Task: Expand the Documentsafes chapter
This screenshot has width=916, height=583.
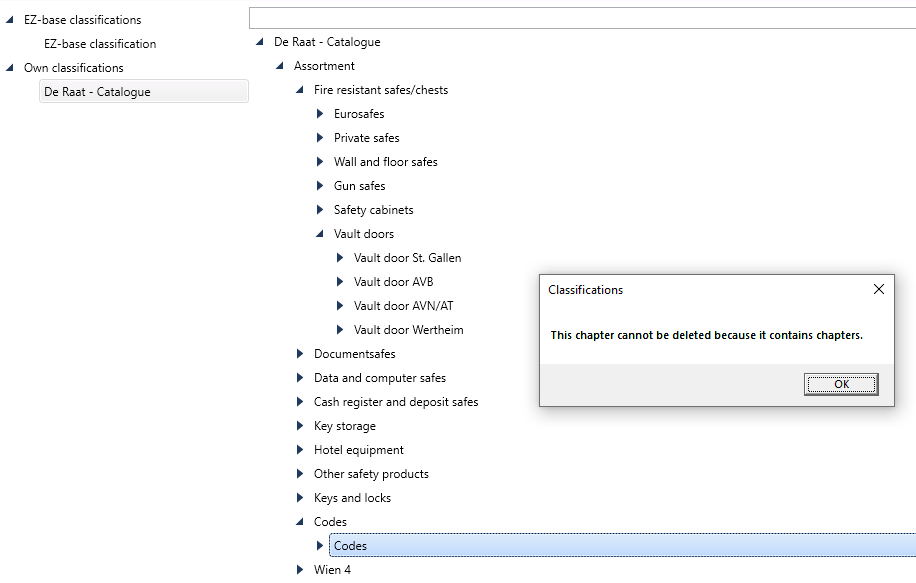Action: click(x=300, y=353)
